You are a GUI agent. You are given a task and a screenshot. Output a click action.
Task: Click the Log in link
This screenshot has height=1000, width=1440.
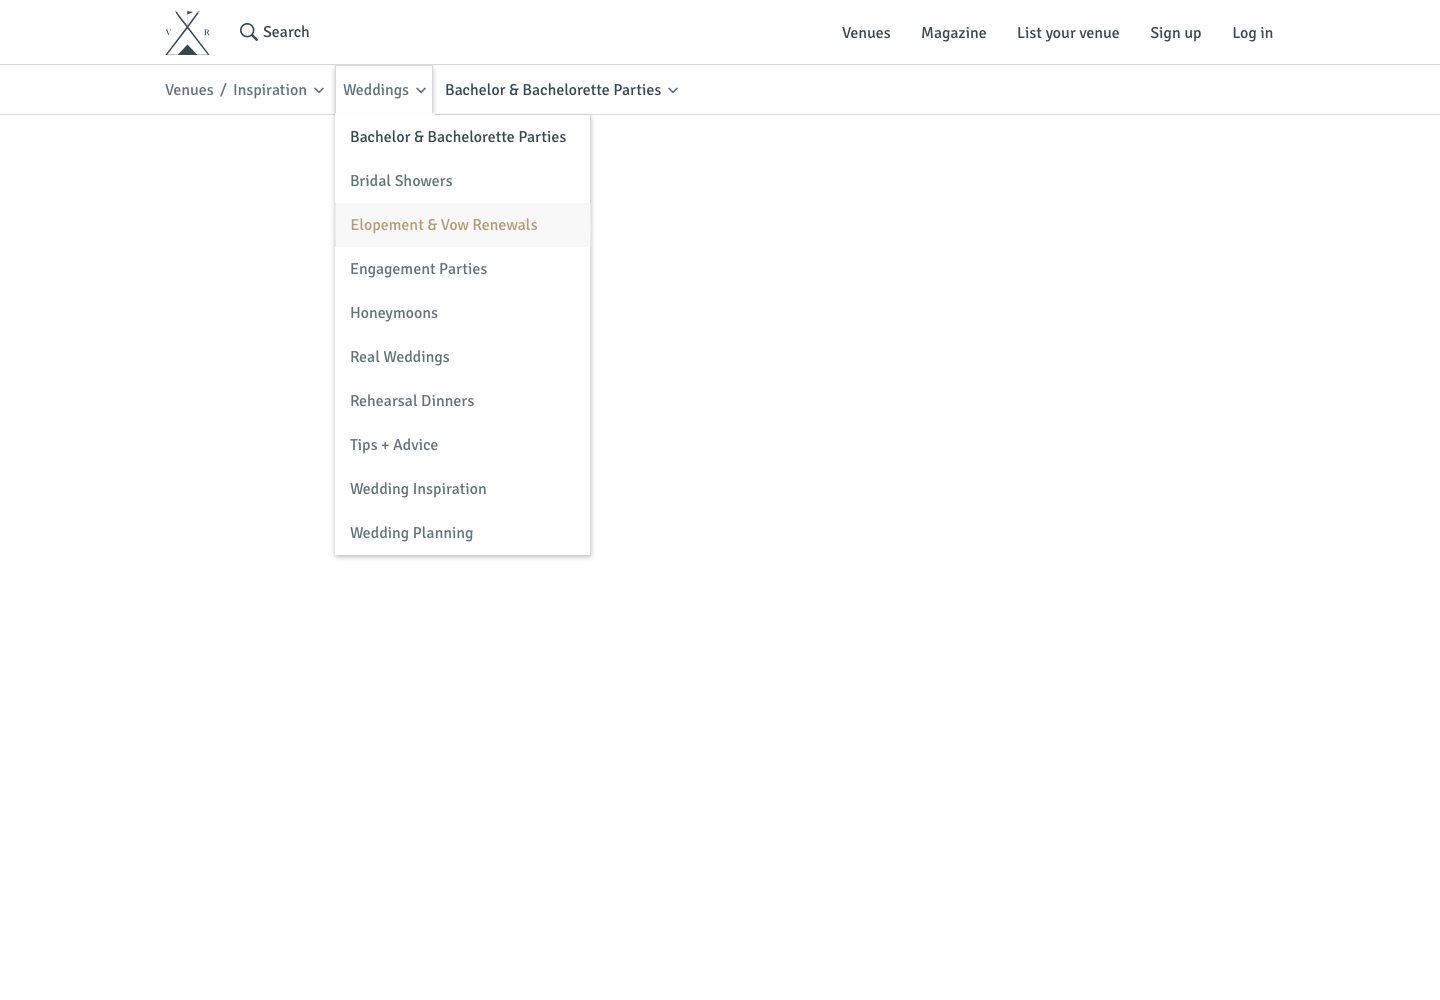click(1252, 33)
